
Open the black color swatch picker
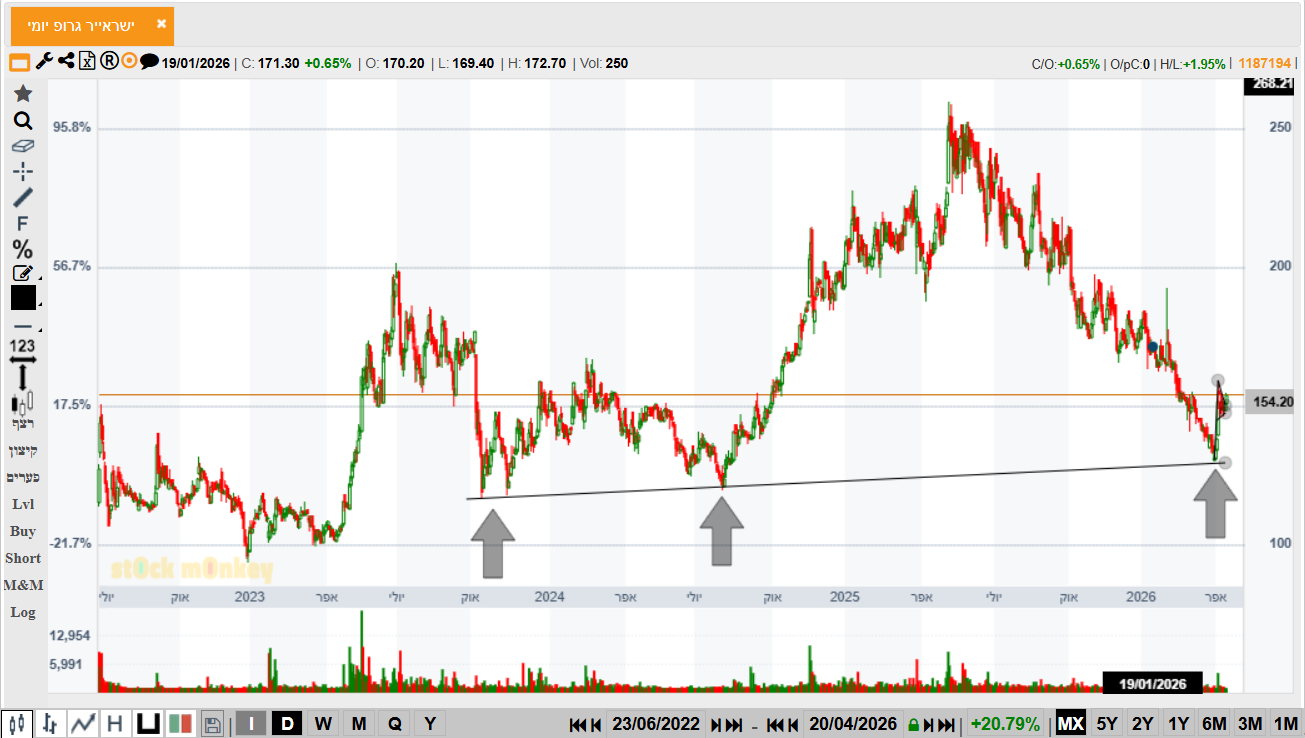pyautogui.click(x=23, y=298)
